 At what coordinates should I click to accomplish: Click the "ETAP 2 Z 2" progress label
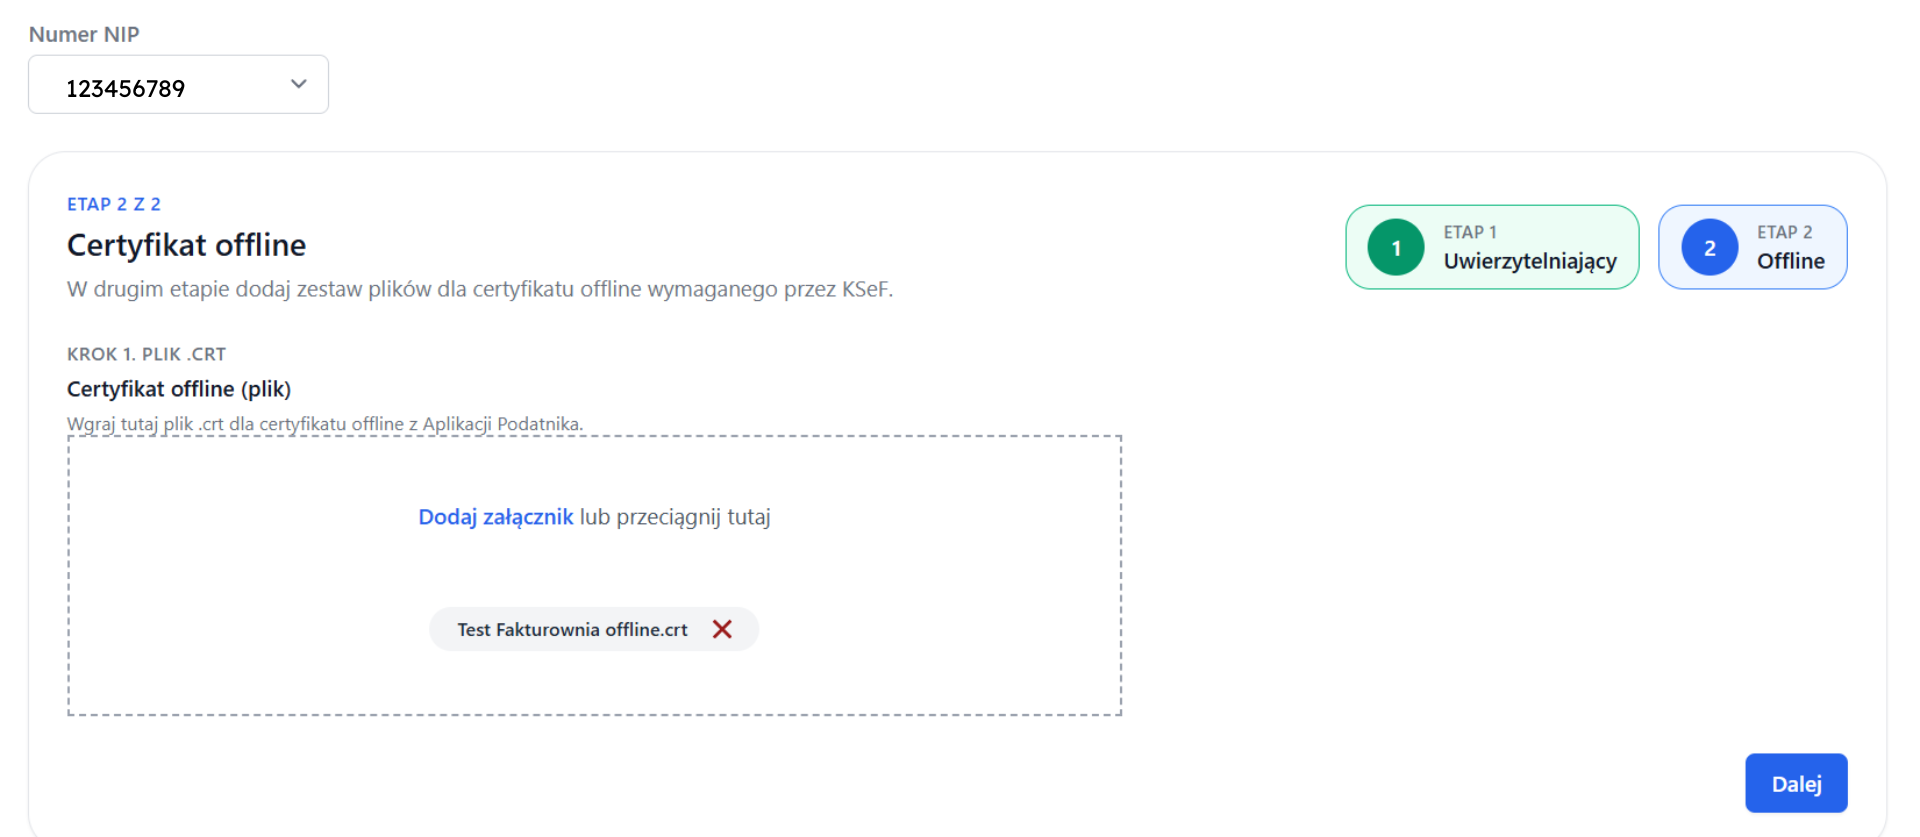[113, 204]
